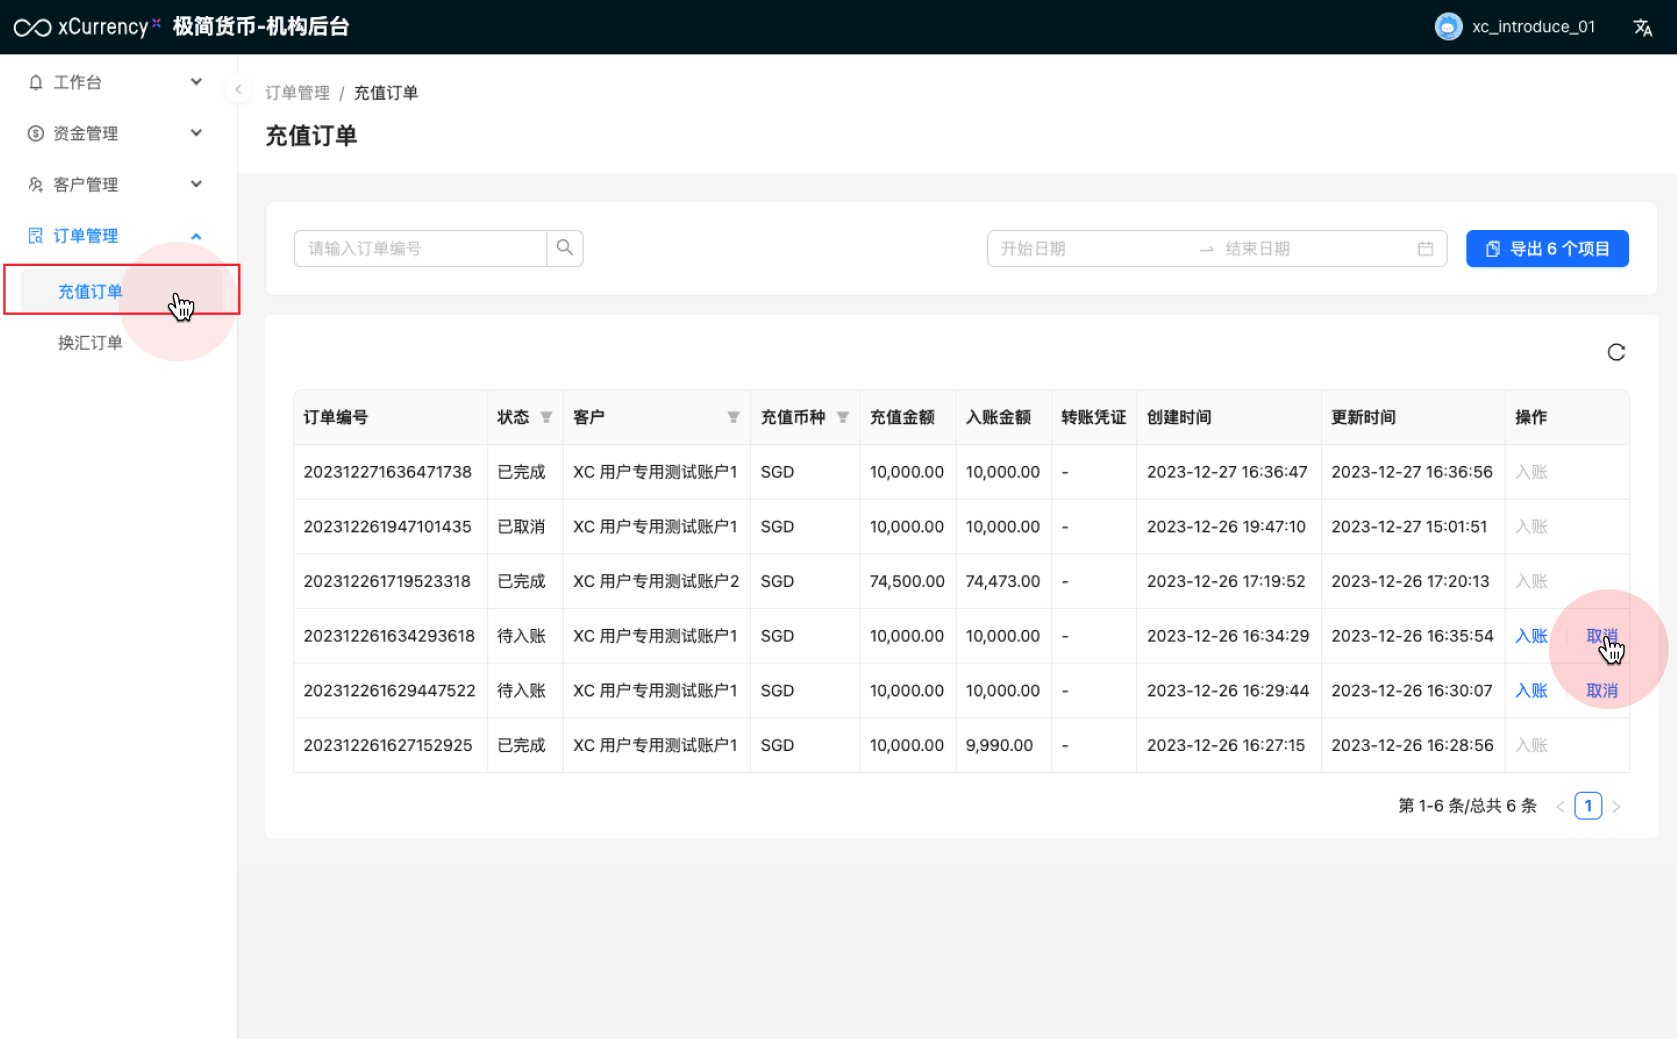Expand the 工作台 menu chevron

point(196,82)
